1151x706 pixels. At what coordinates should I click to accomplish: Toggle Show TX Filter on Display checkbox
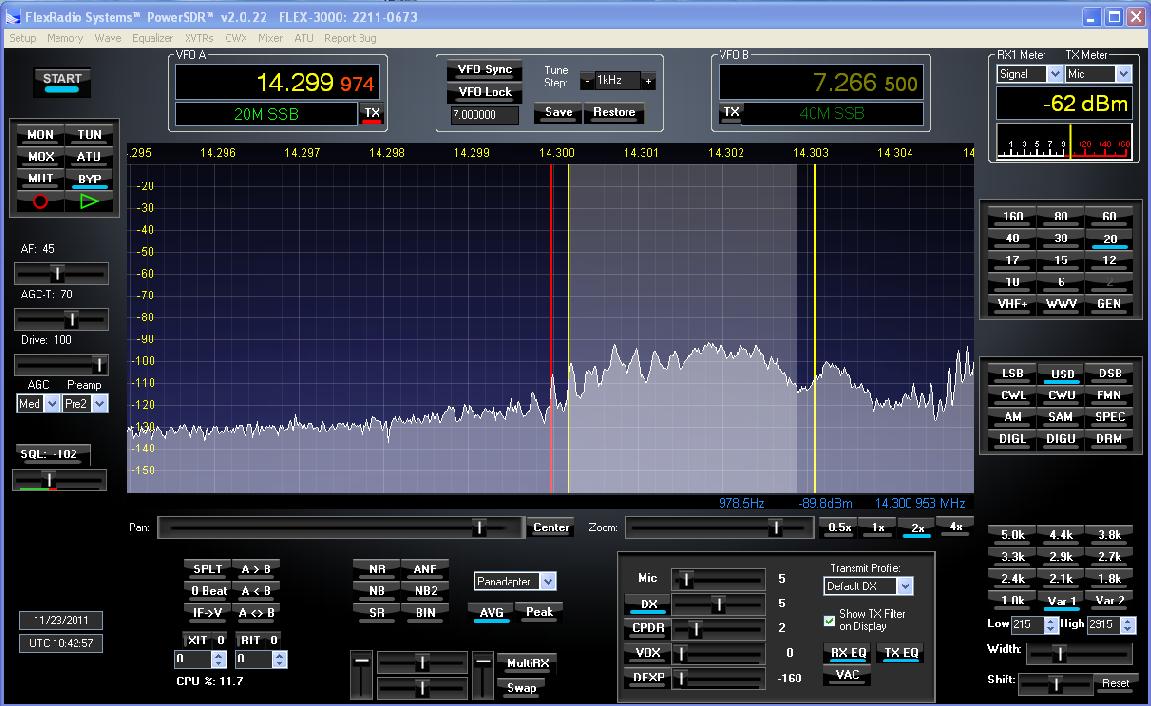[829, 621]
